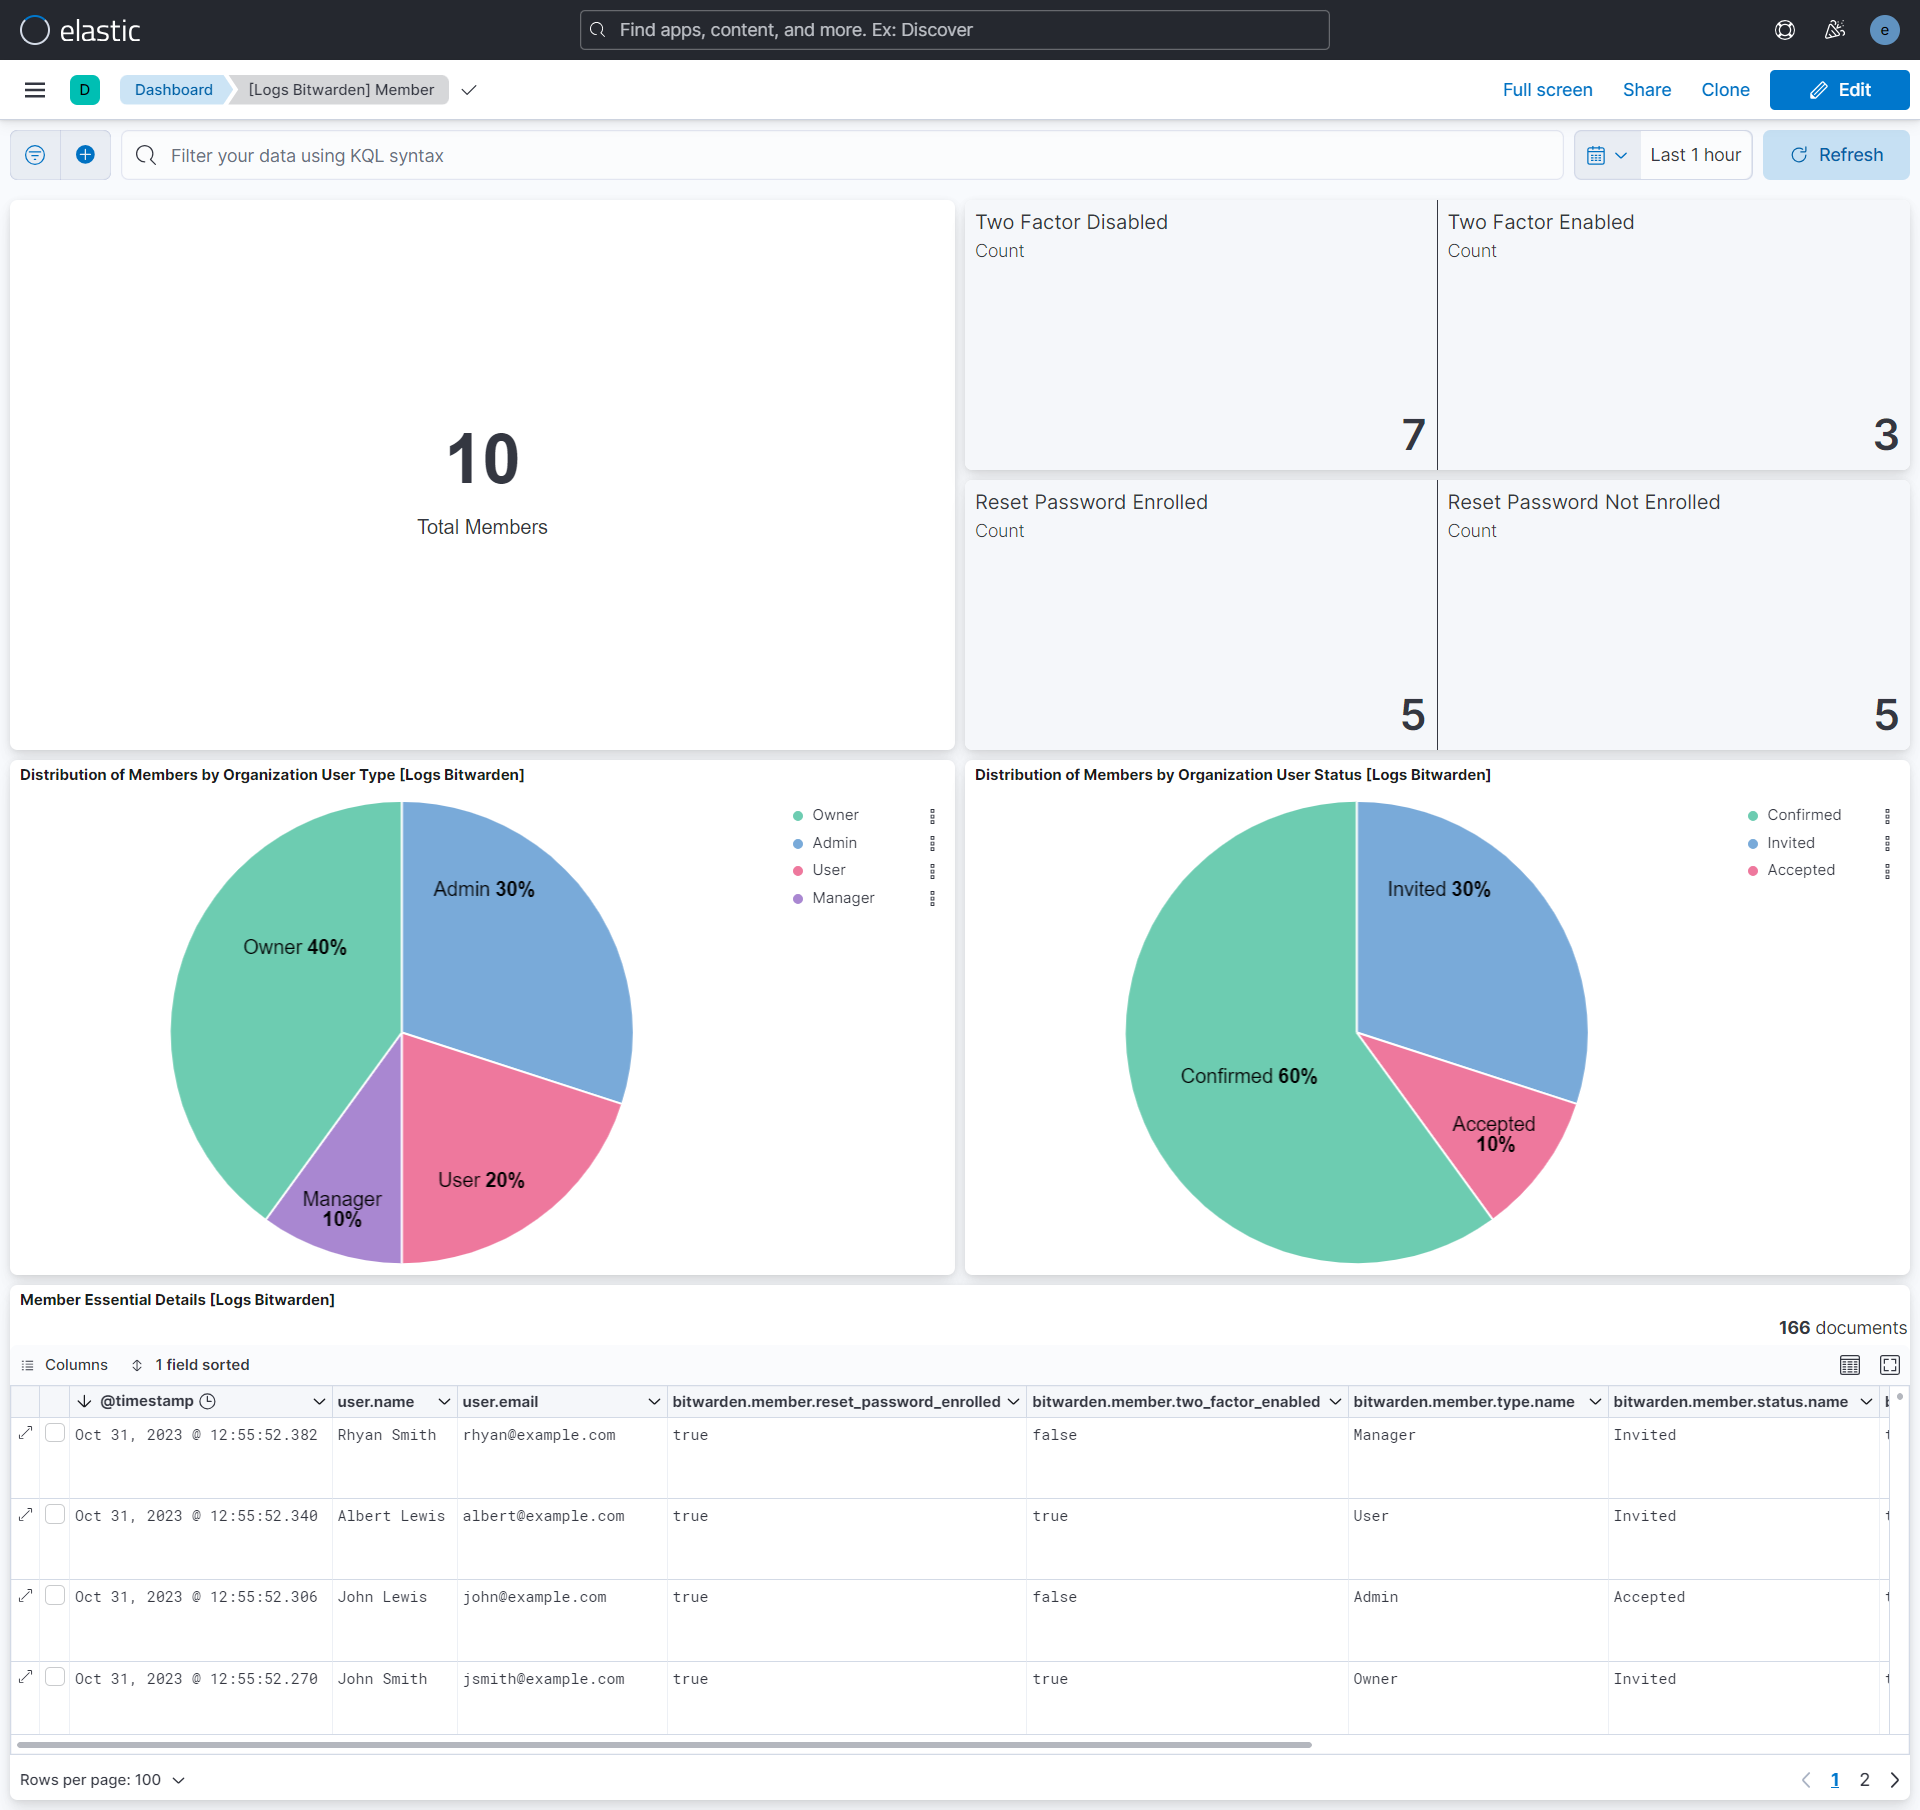Screen dimensions: 1920x1810
Task: Open the table display density settings icon
Action: coord(1850,1365)
